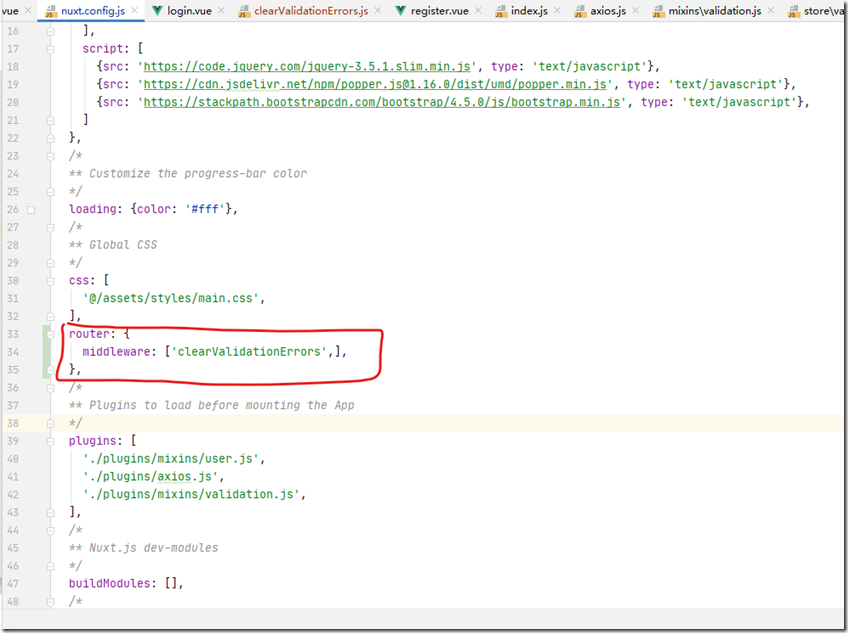Click the #fff color swatch in gutter
The image size is (848, 633).
pyautogui.click(x=31, y=210)
